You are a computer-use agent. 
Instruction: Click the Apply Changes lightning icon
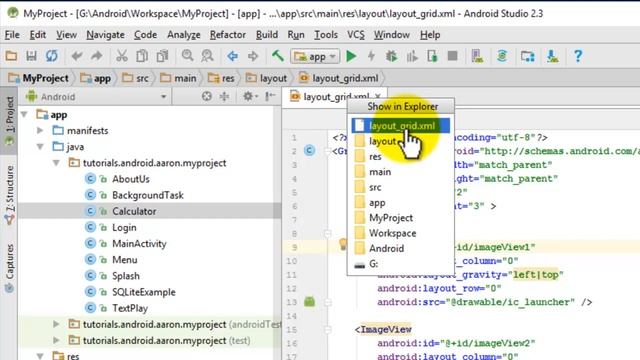click(371, 56)
